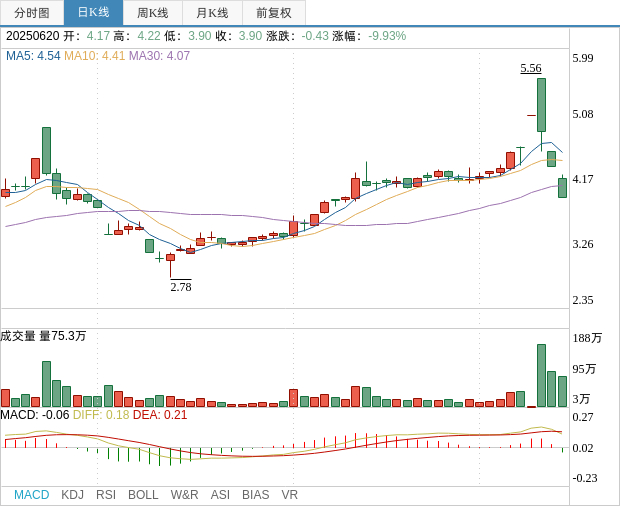This screenshot has height=506, width=620.
Task: Click the tall green candle below 5.56
Action: (x=541, y=105)
